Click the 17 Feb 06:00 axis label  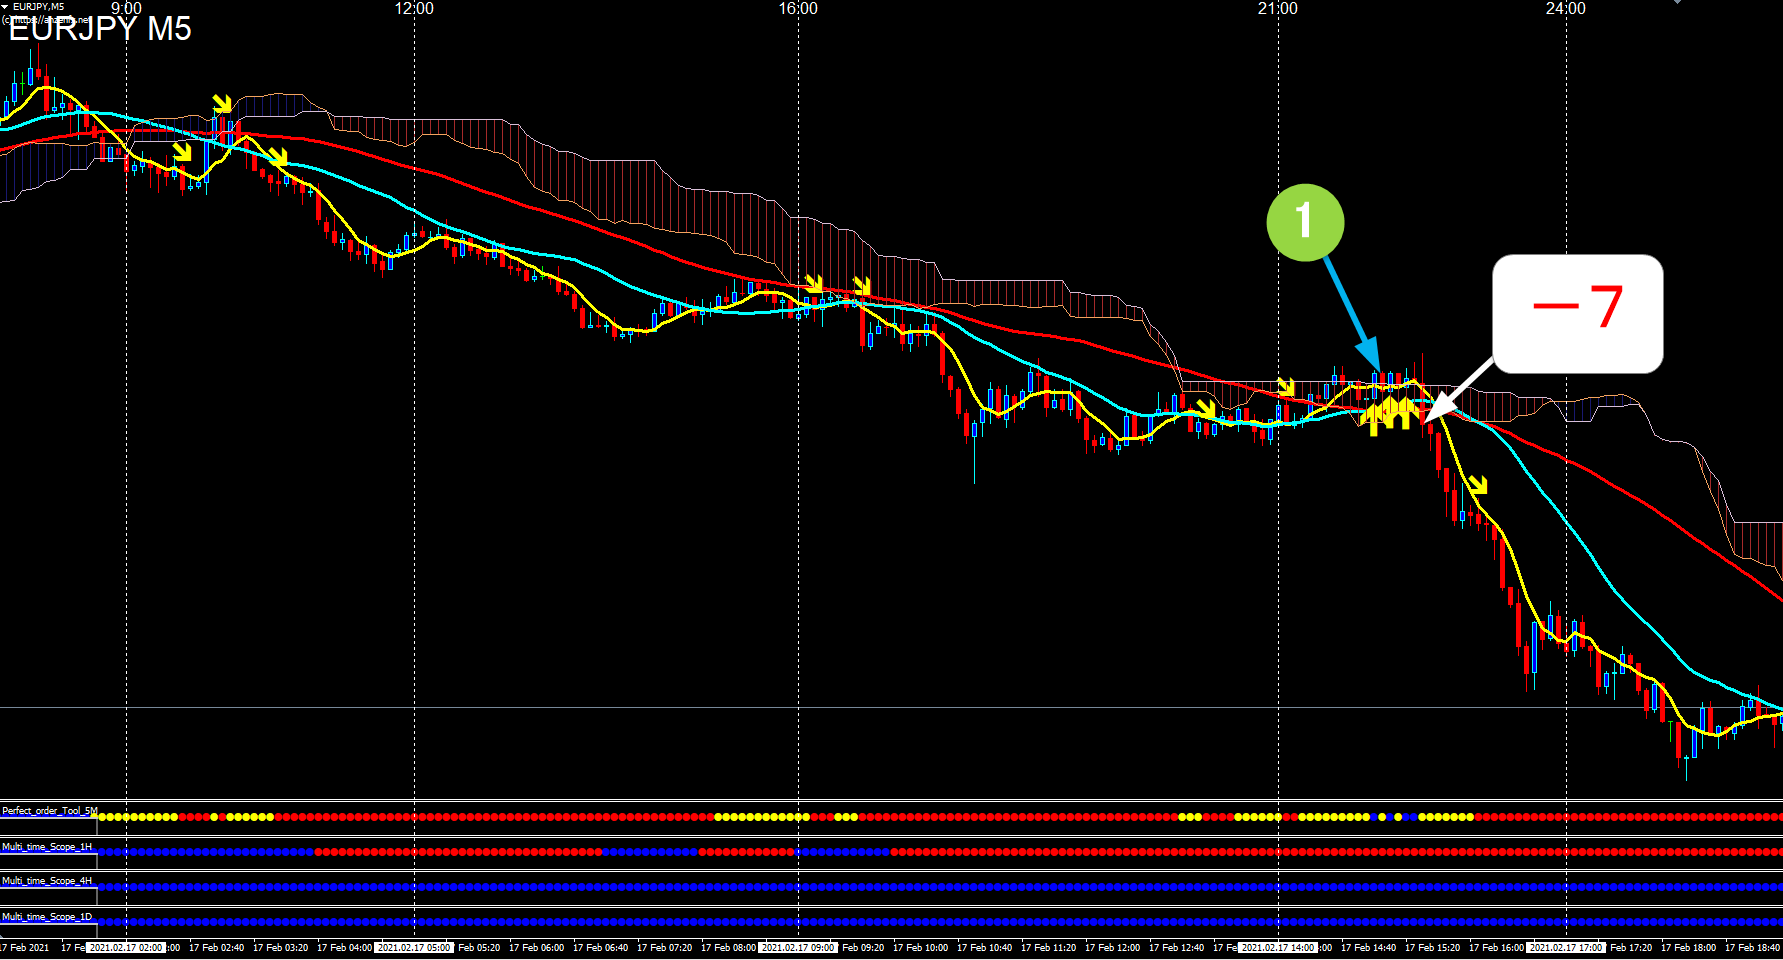pyautogui.click(x=536, y=947)
